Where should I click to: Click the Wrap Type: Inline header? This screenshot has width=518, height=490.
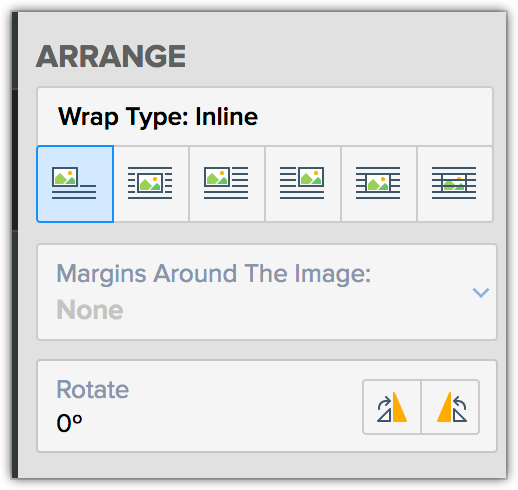coord(265,117)
